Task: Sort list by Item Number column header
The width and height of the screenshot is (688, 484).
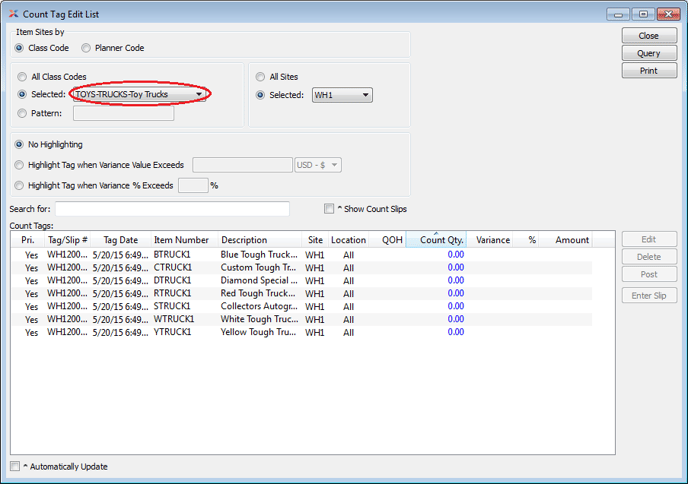Action: click(181, 240)
